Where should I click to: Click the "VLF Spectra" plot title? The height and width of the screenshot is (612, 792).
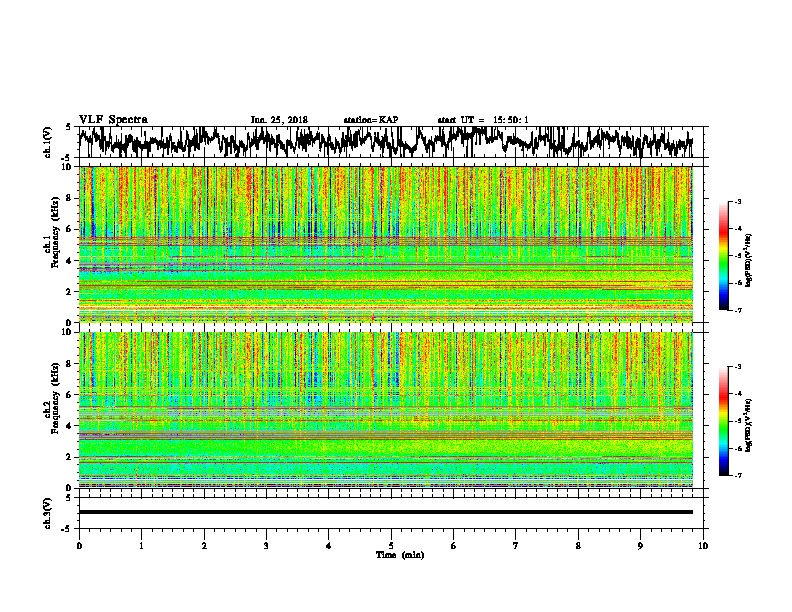point(113,120)
